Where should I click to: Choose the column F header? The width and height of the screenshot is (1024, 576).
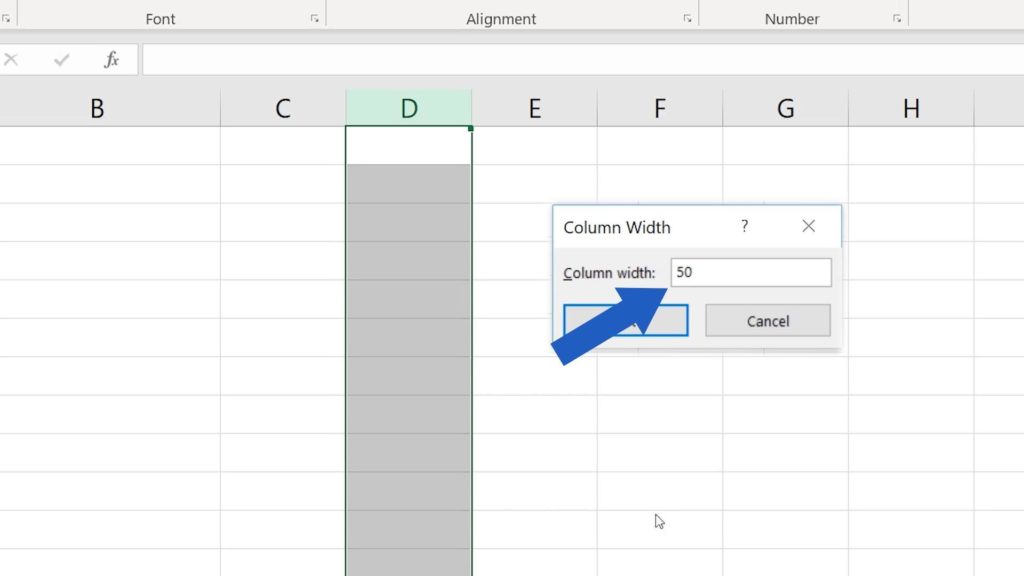660,109
